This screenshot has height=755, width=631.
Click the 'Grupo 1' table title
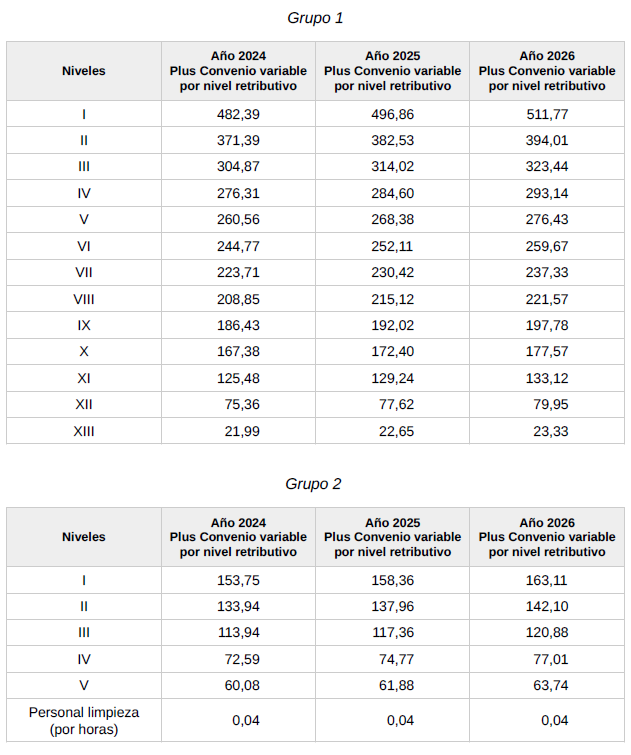click(x=315, y=18)
